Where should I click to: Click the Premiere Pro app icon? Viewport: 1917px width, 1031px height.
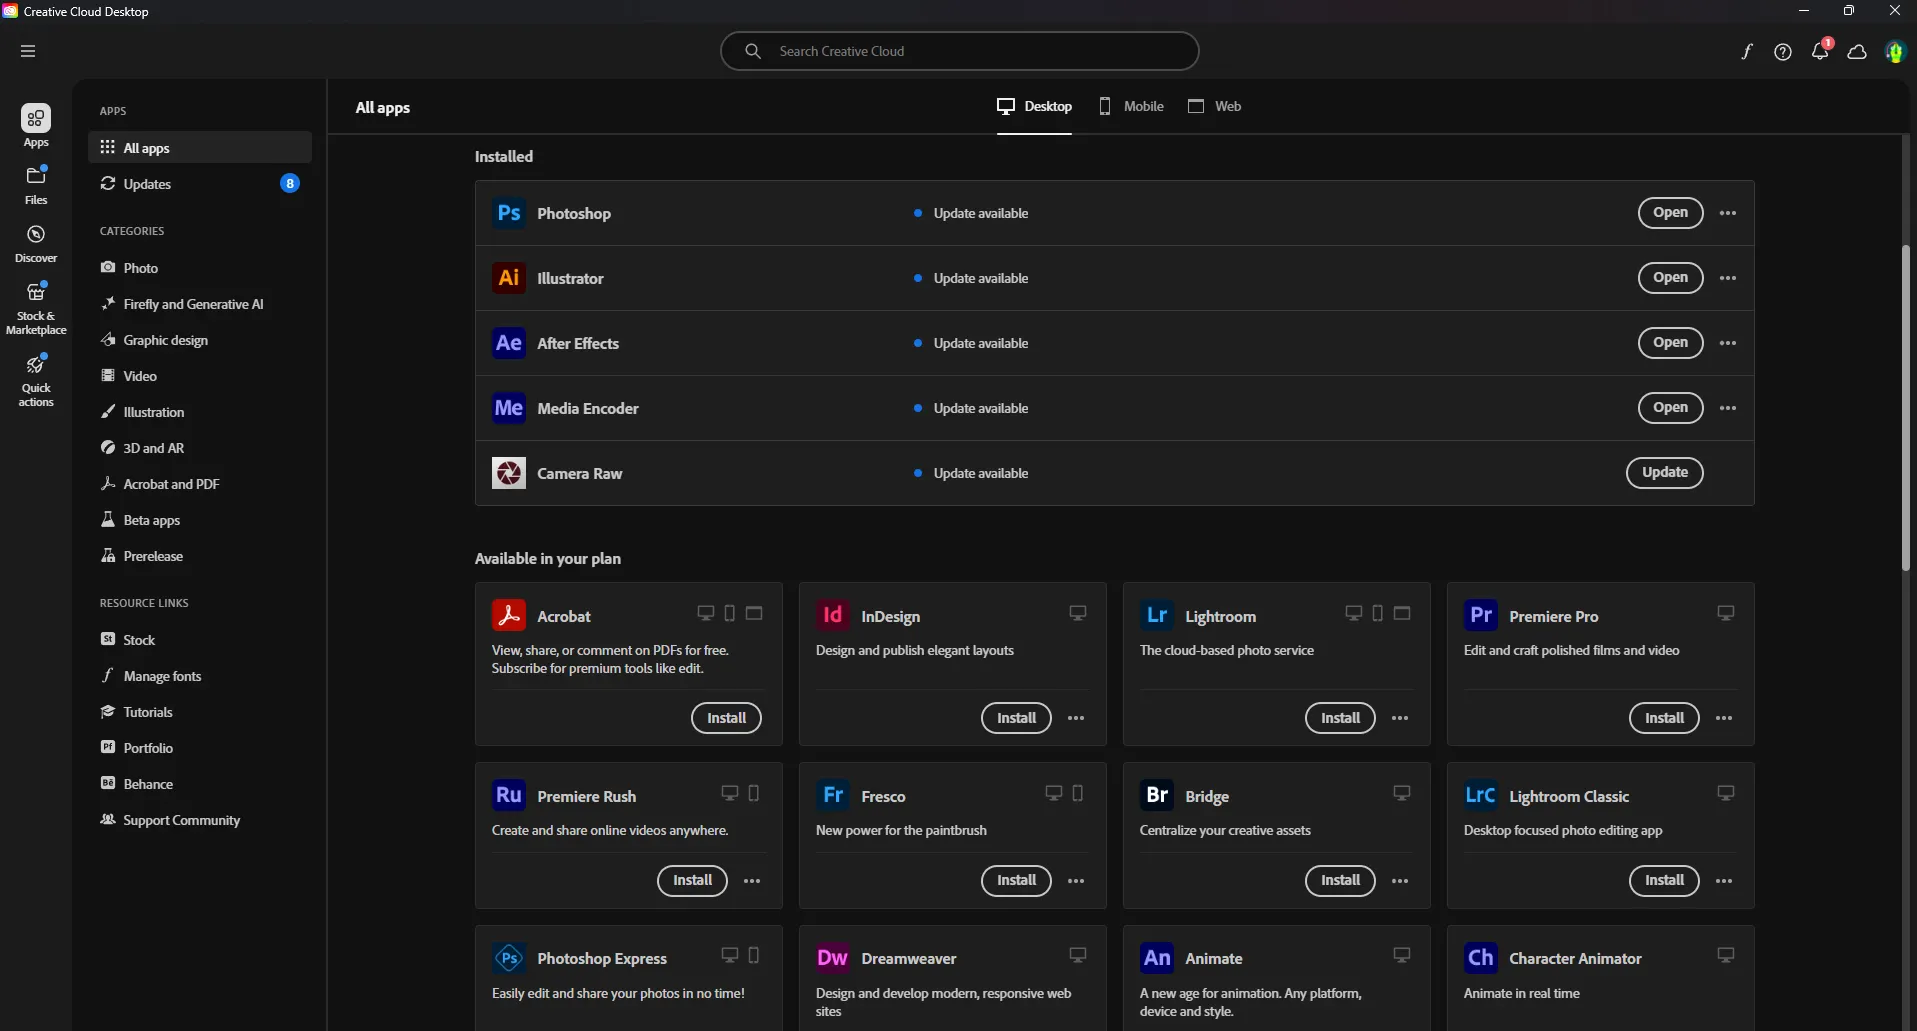tap(1481, 615)
